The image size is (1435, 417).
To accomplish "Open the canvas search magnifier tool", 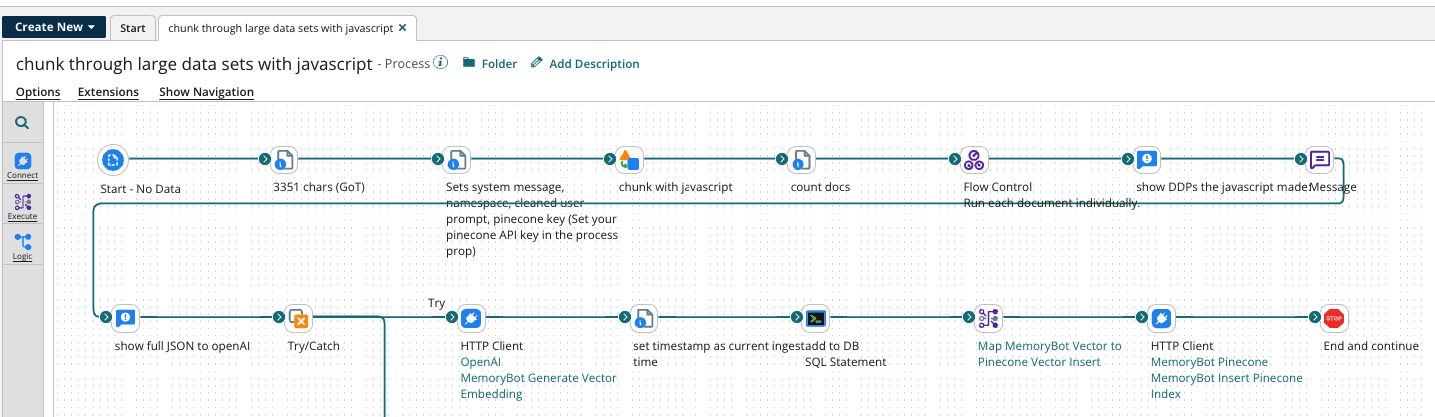I will pos(22,124).
